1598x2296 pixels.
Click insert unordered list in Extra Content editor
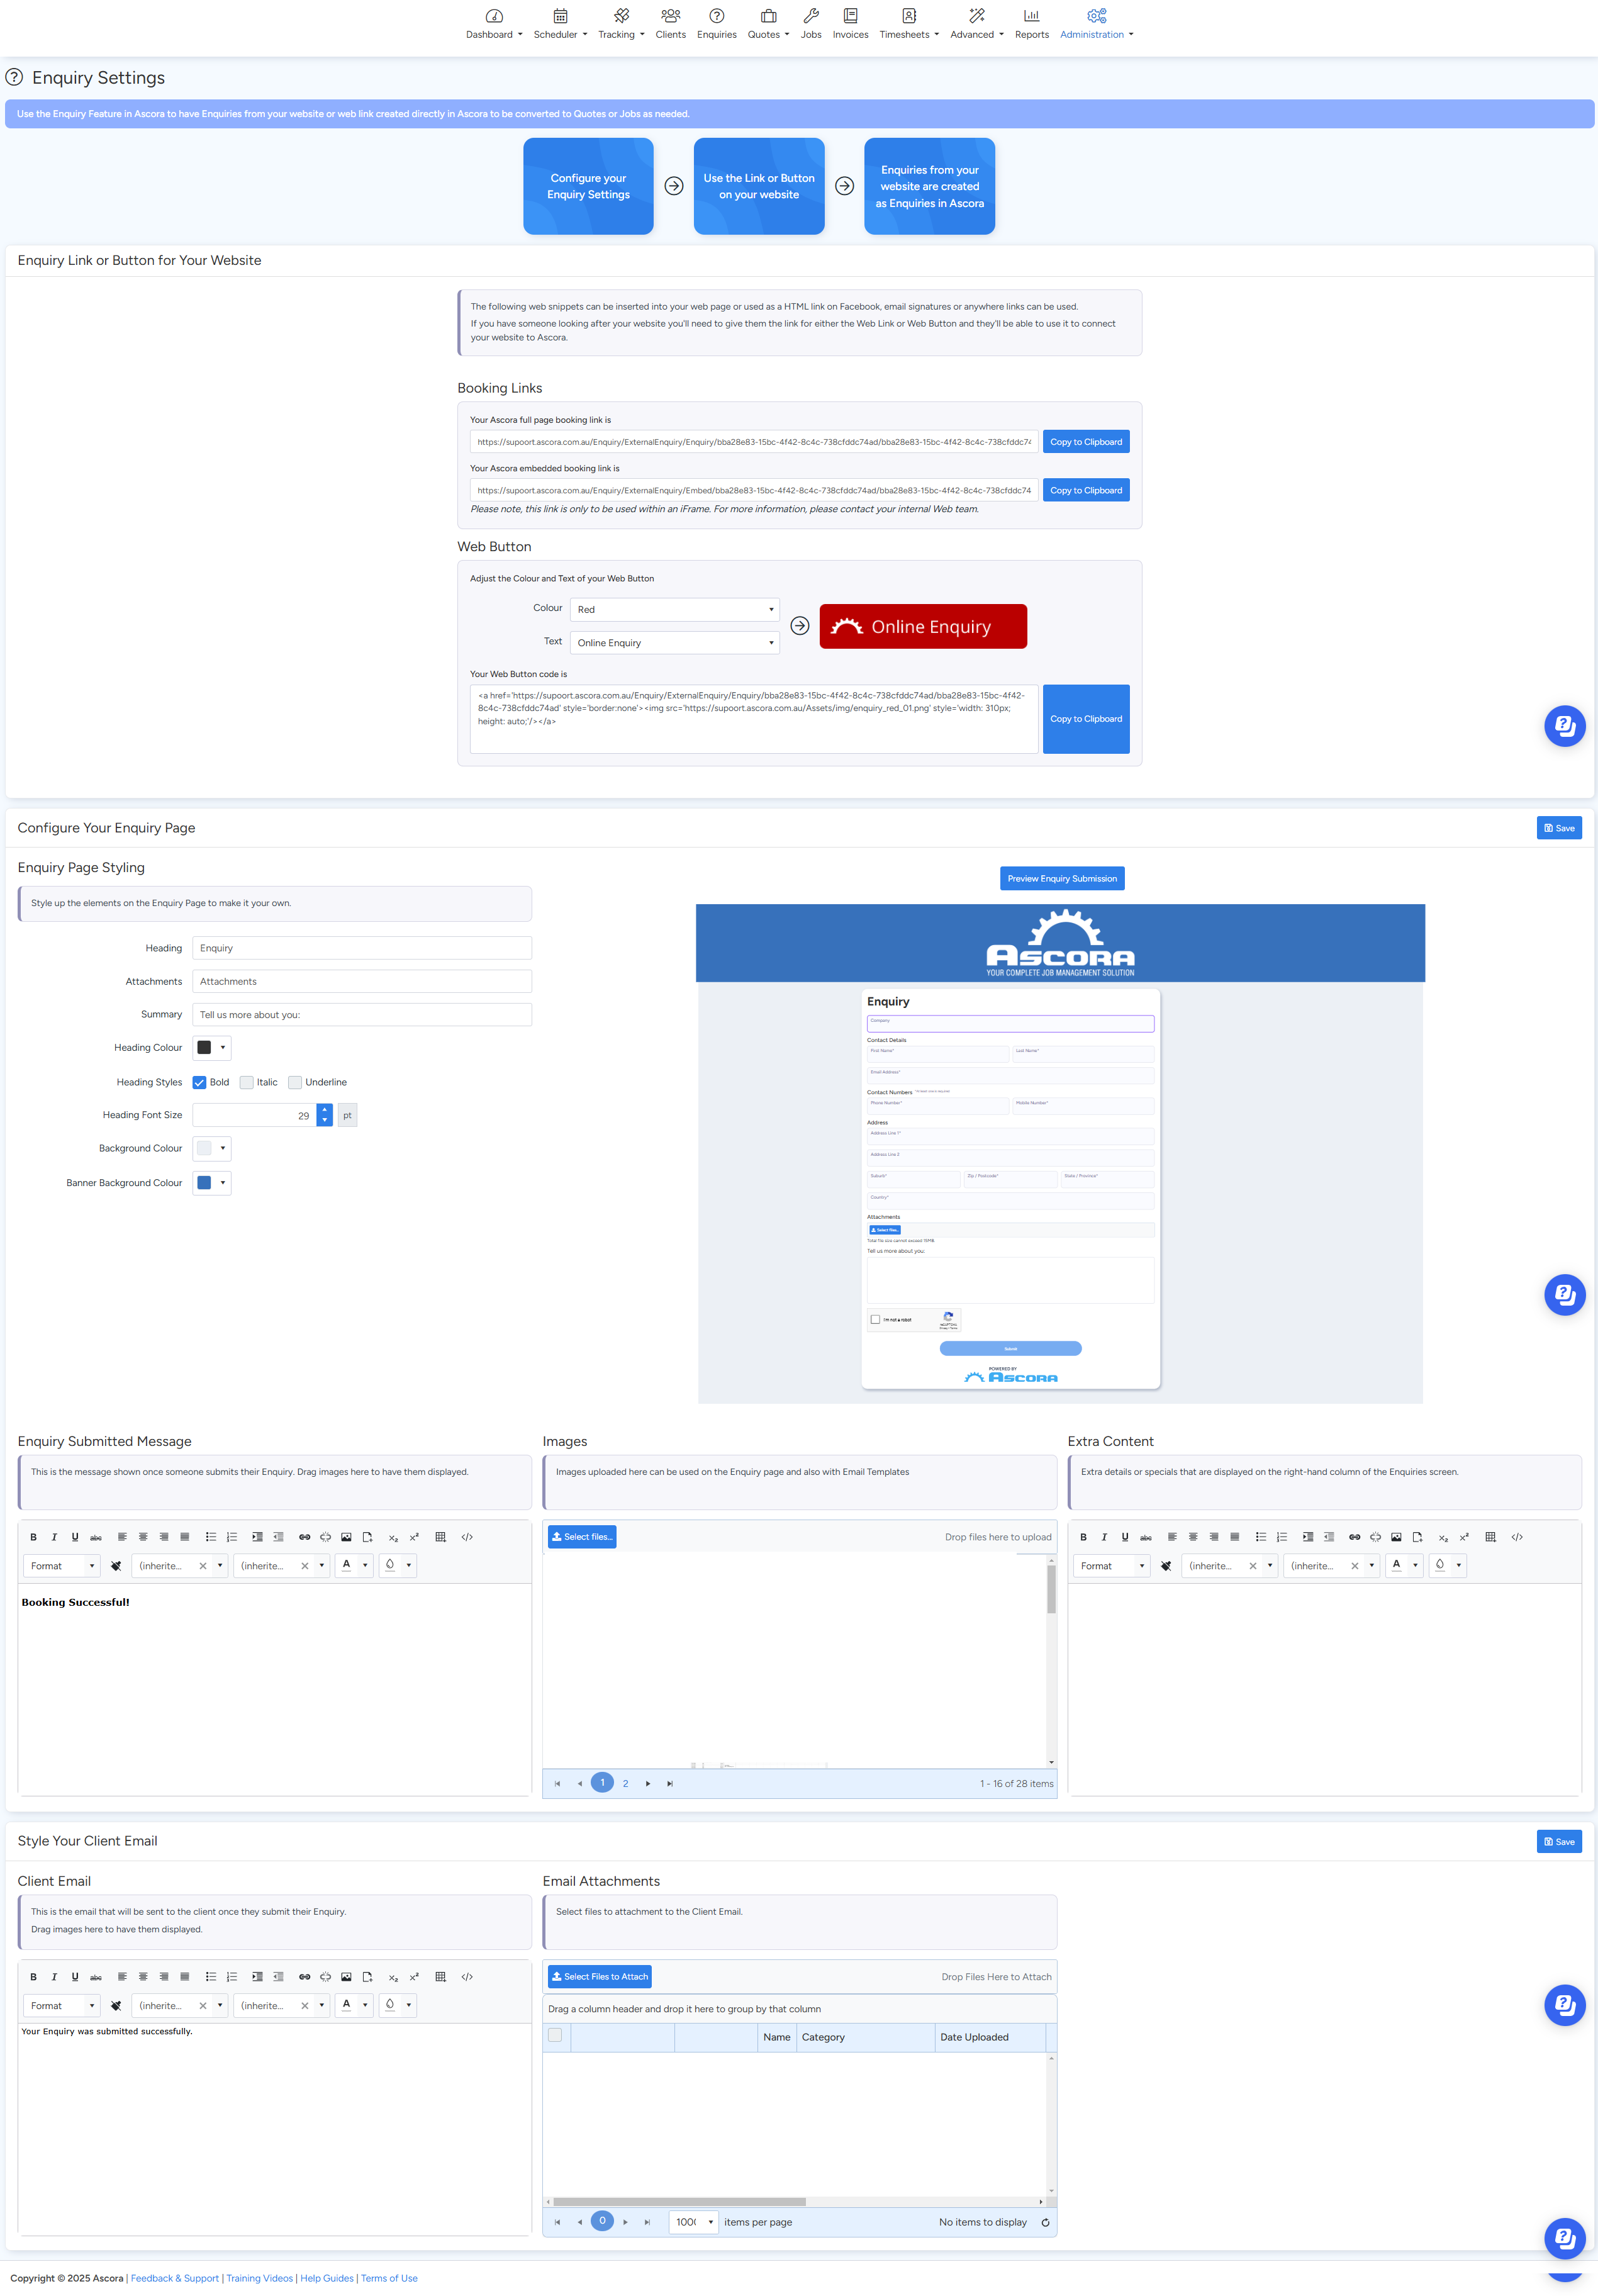1260,1537
